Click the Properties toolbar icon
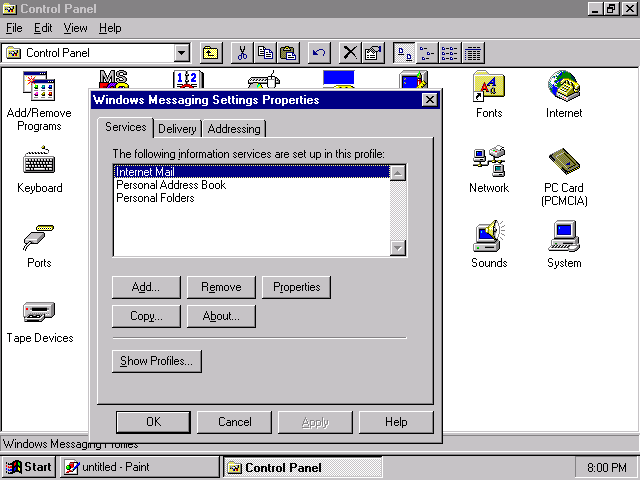 tap(373, 53)
